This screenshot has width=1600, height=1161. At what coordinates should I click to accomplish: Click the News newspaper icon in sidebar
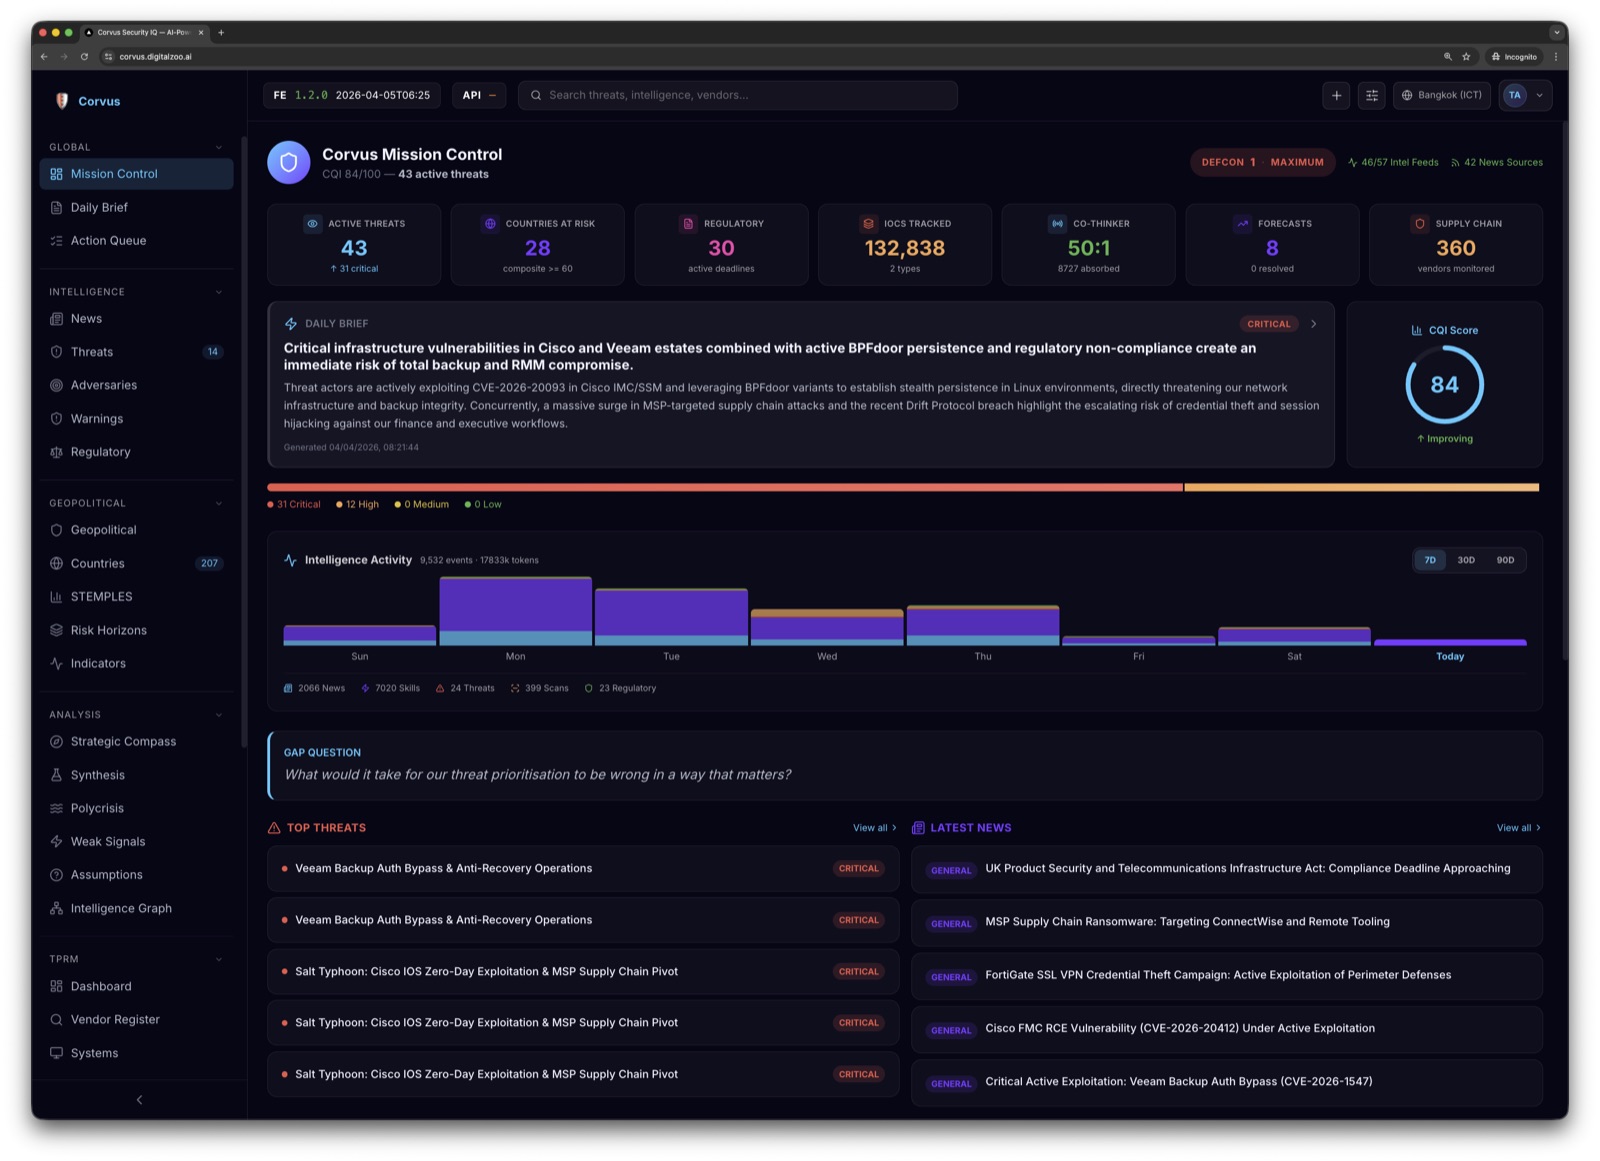pos(56,319)
